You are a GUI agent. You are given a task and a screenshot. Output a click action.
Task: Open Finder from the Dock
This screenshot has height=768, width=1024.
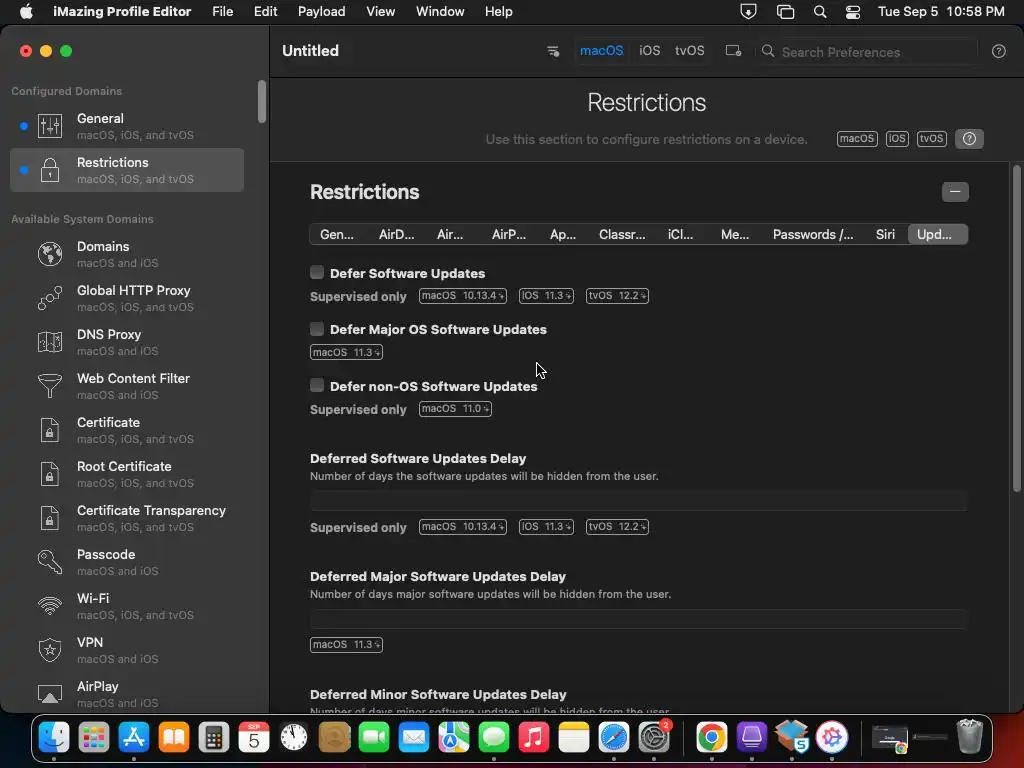pos(54,738)
